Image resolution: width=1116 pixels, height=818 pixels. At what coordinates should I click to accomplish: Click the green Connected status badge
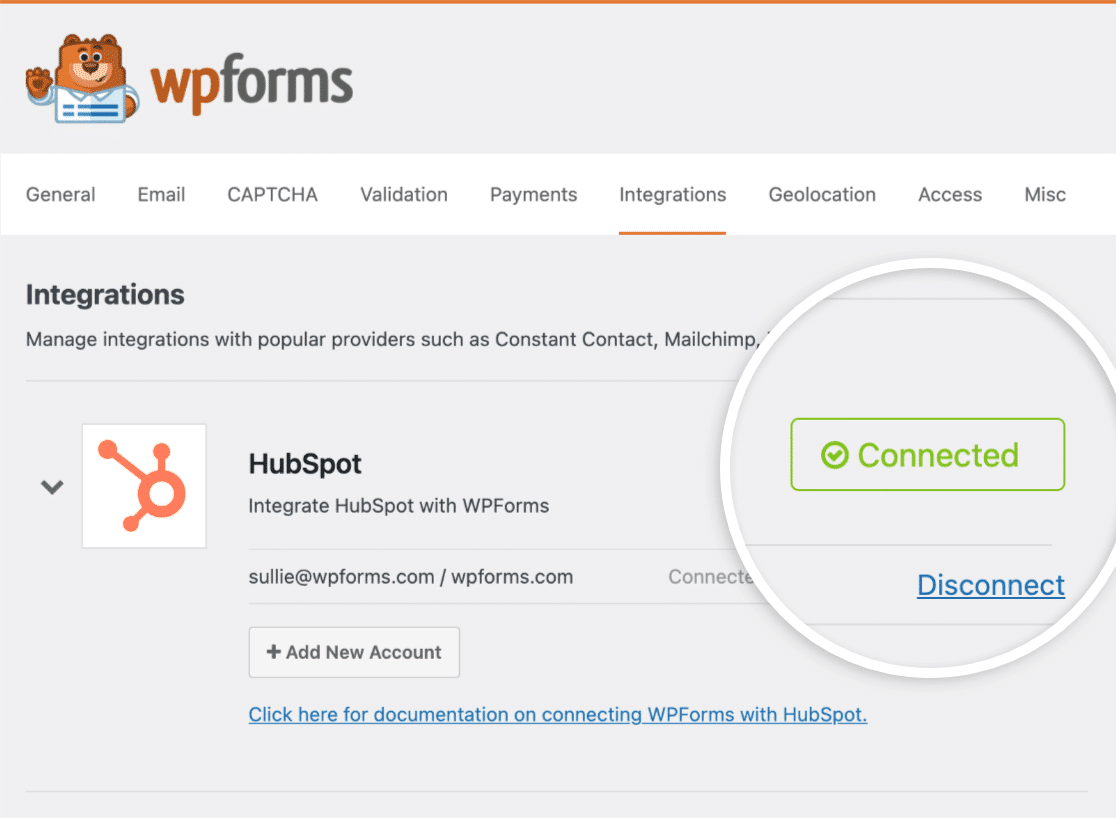(927, 455)
